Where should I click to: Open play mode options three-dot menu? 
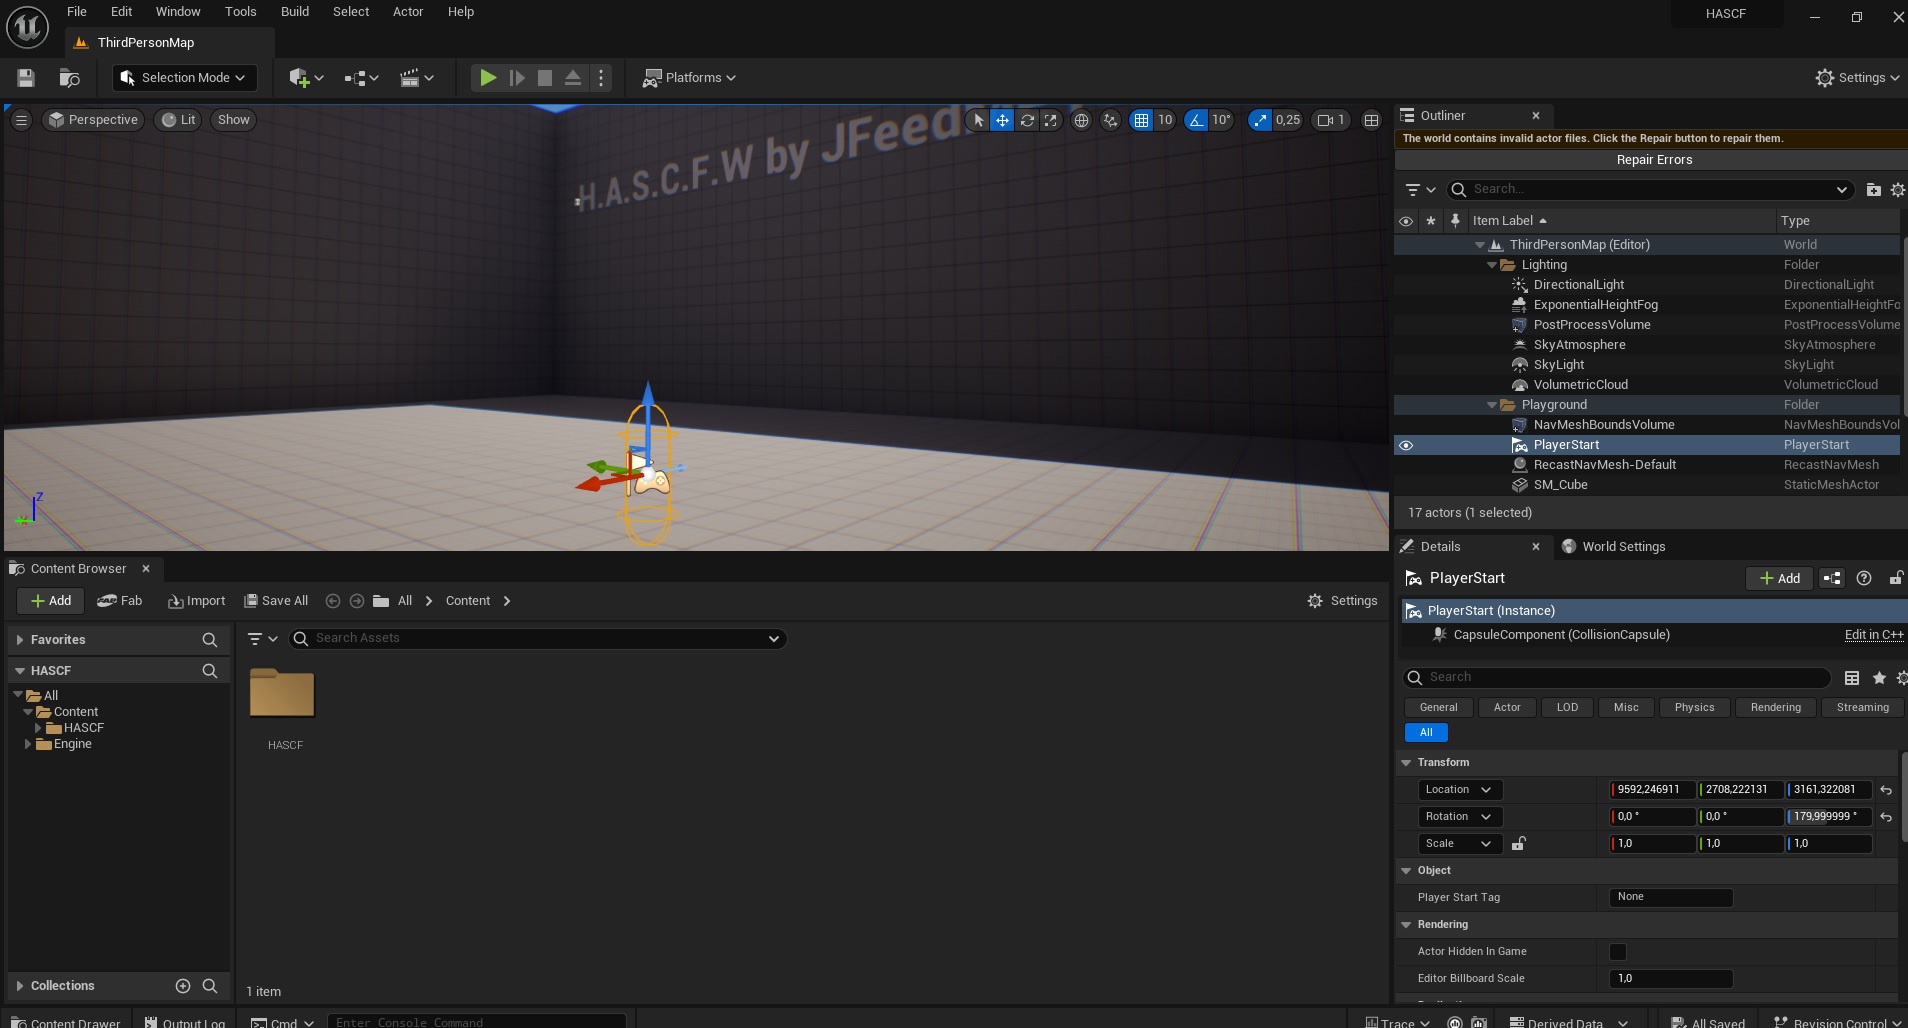click(x=601, y=78)
